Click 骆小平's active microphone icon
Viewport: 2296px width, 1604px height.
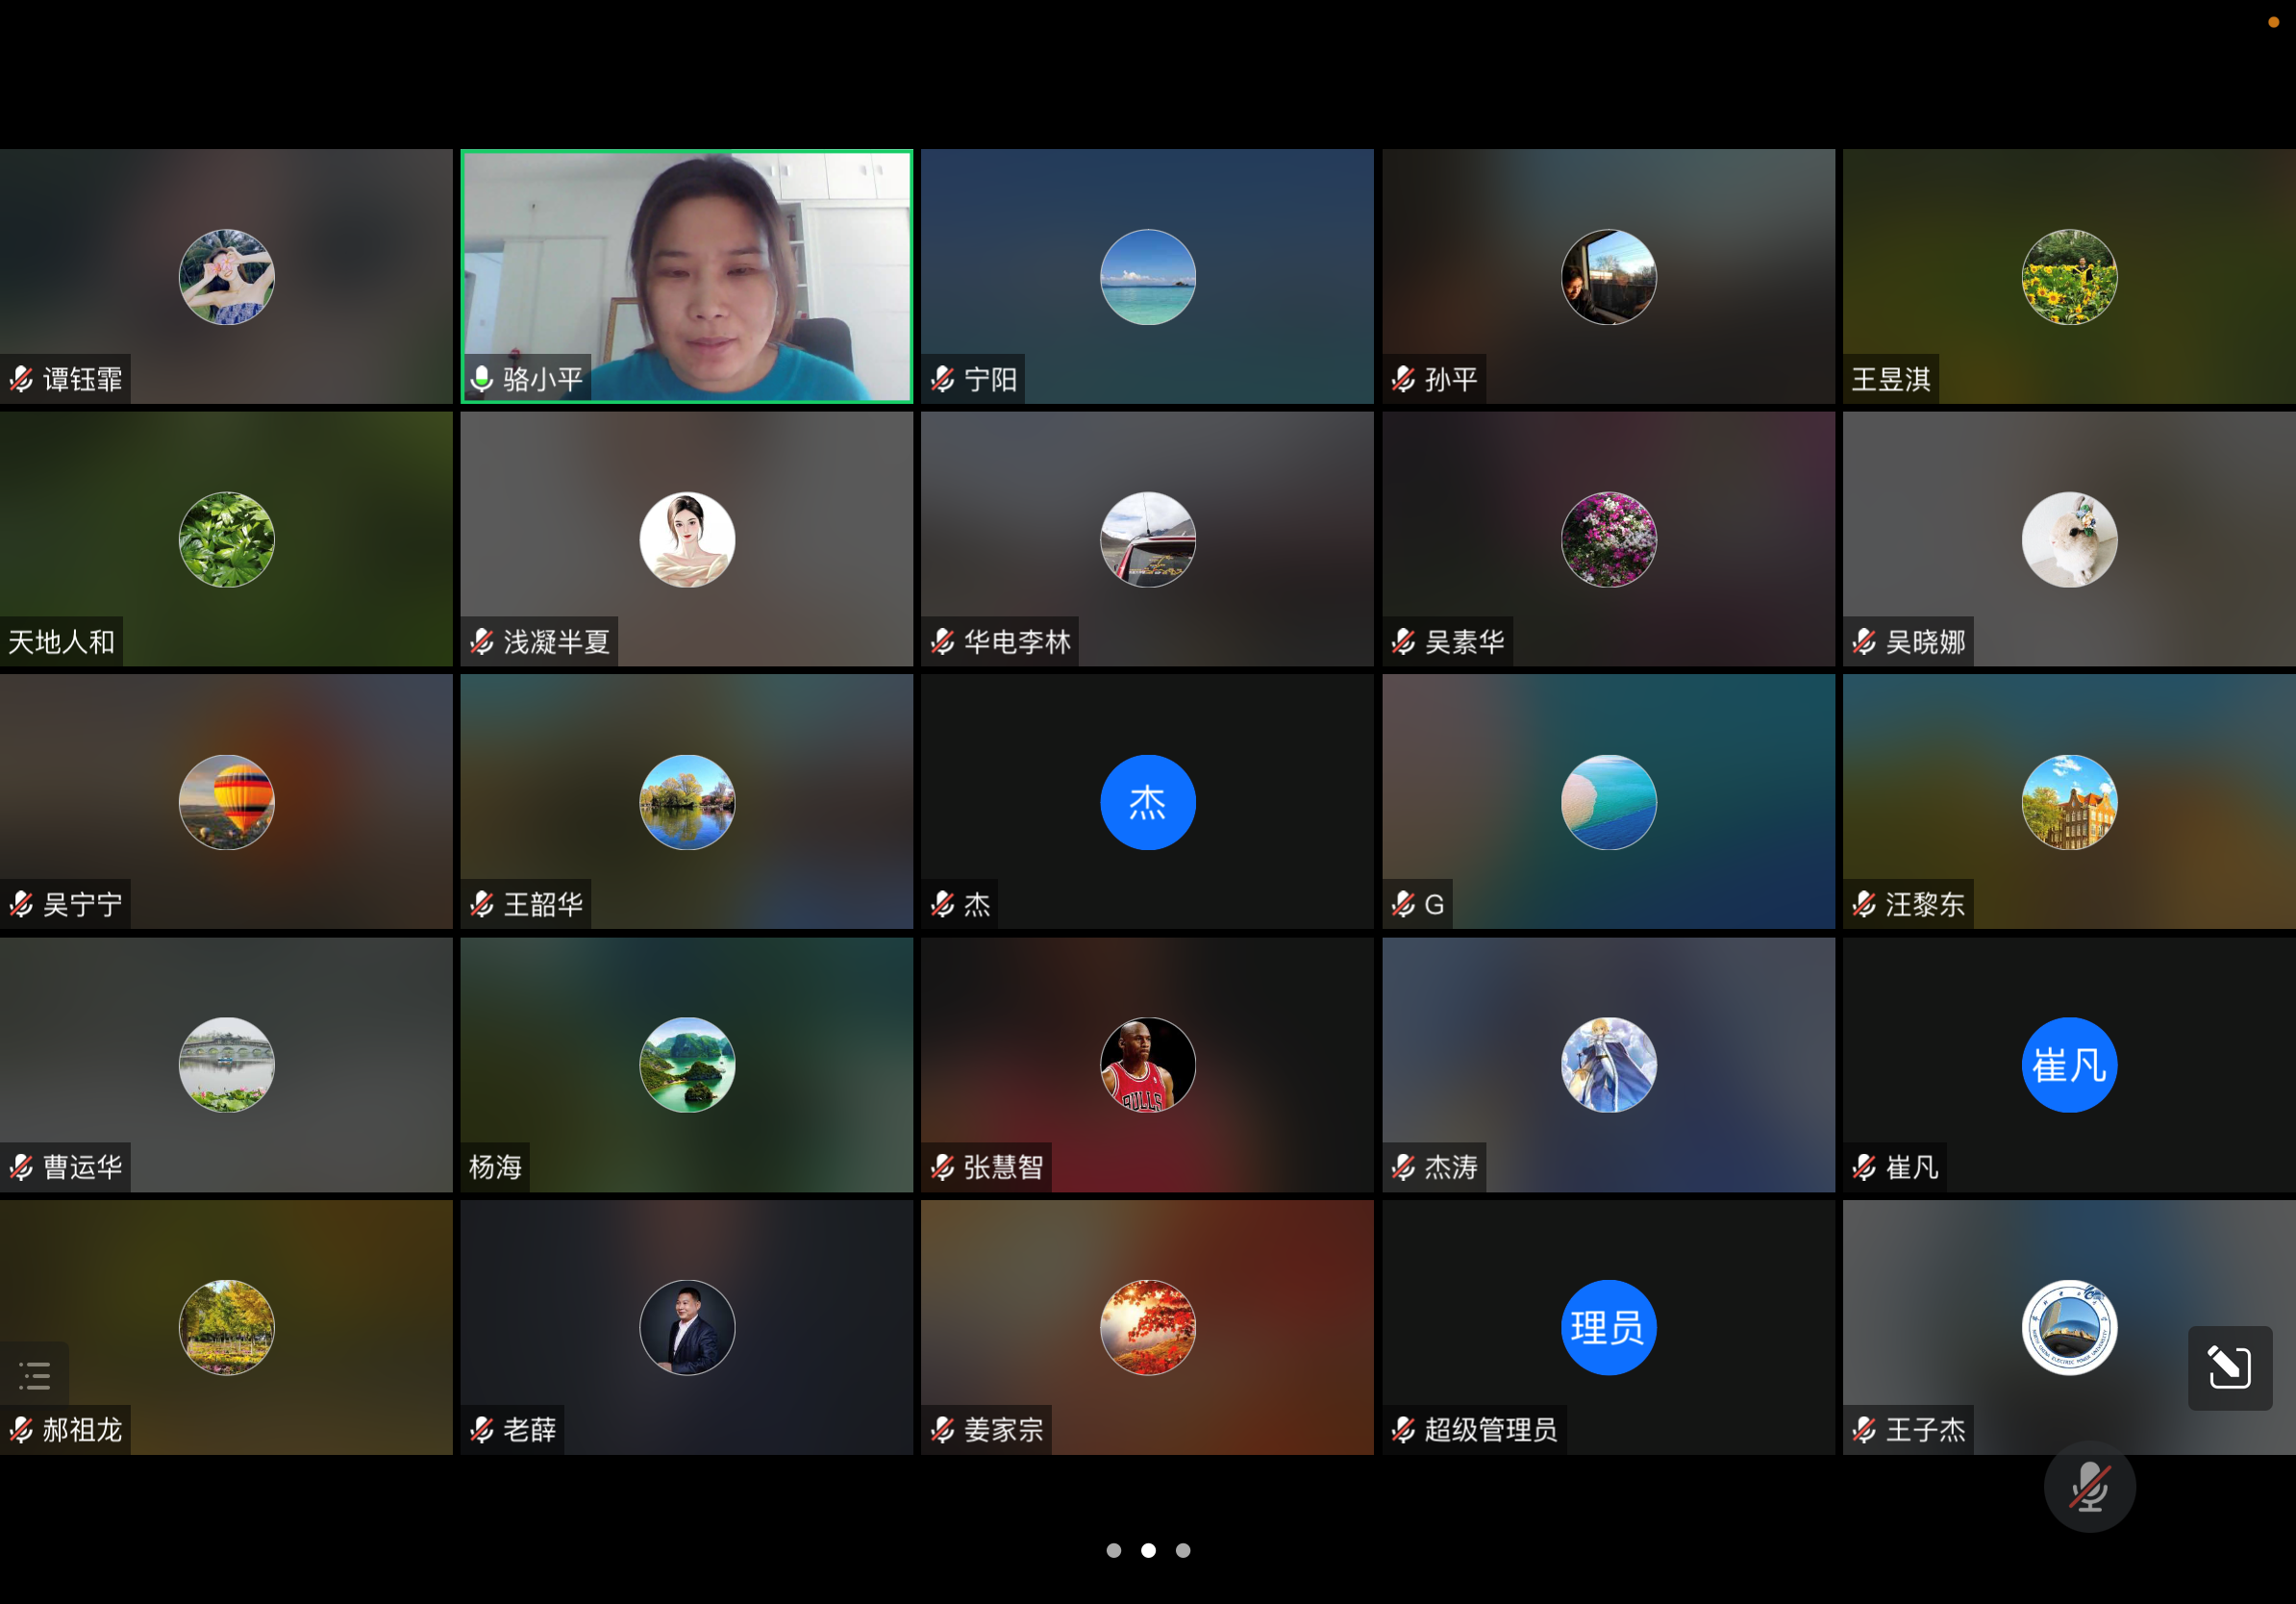(x=482, y=379)
